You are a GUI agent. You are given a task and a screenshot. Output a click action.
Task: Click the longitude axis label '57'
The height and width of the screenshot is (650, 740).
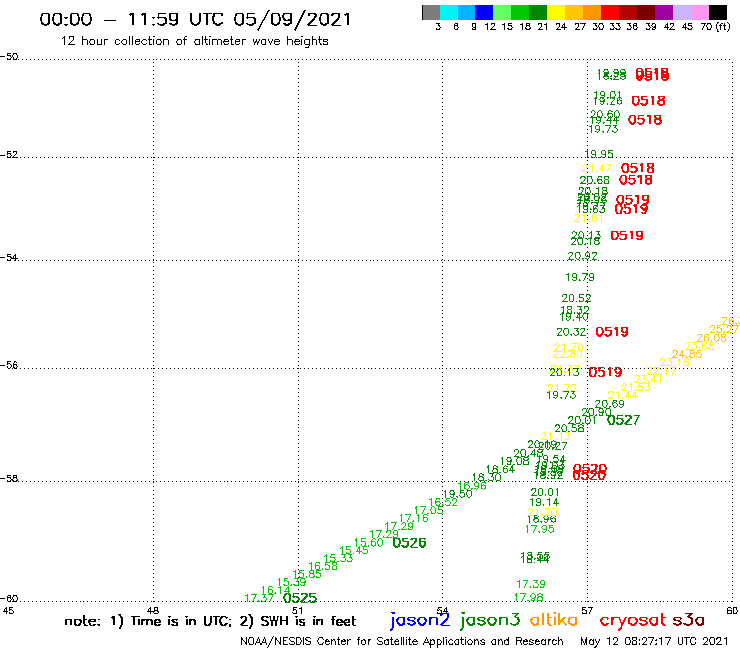(x=587, y=611)
